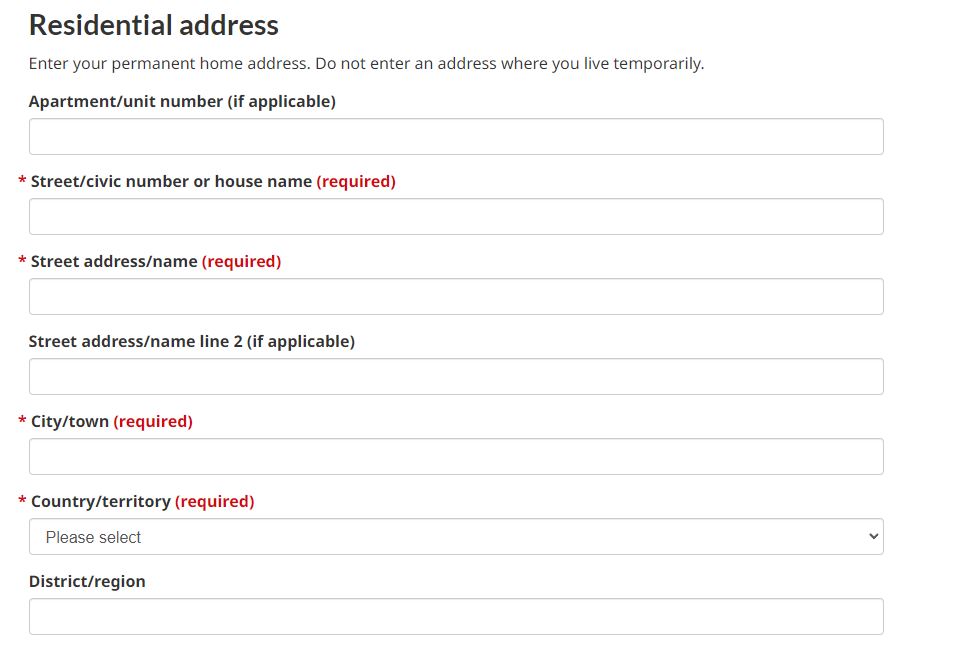Click the 'City/town' label text

[x=70, y=422]
